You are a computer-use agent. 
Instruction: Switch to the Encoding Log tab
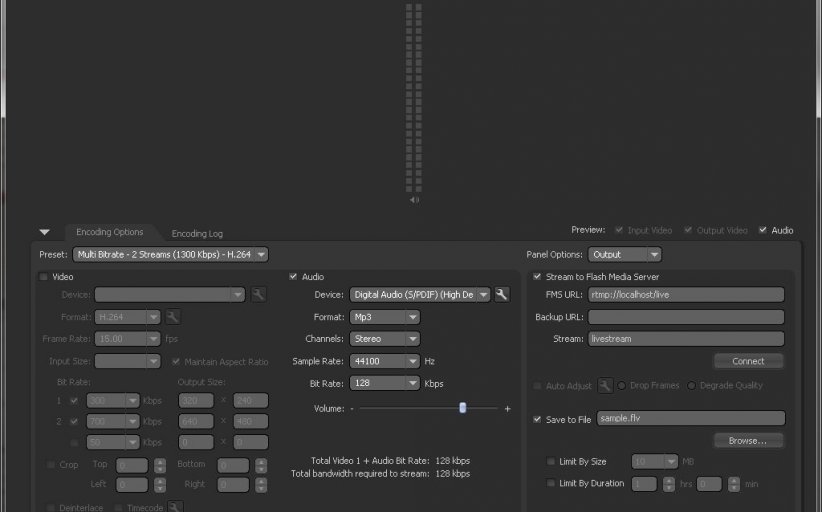pos(196,233)
